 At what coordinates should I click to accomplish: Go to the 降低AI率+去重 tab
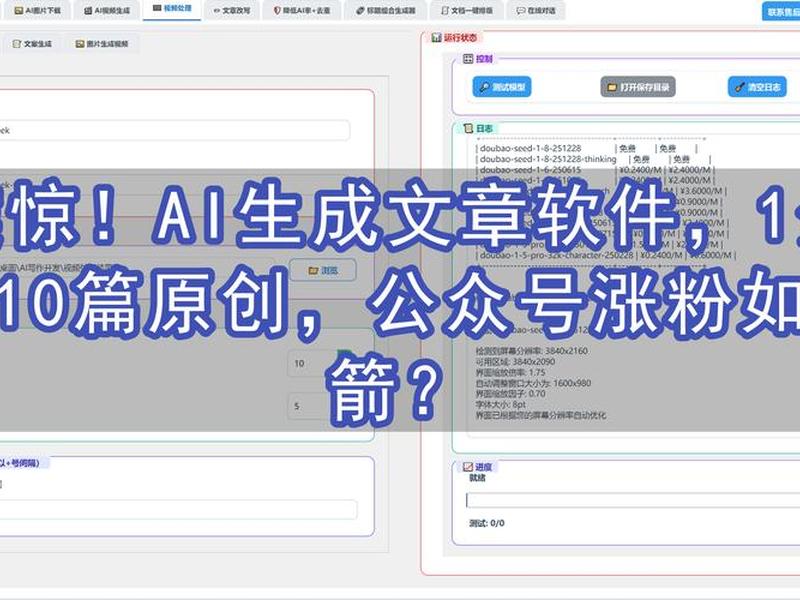pos(302,10)
